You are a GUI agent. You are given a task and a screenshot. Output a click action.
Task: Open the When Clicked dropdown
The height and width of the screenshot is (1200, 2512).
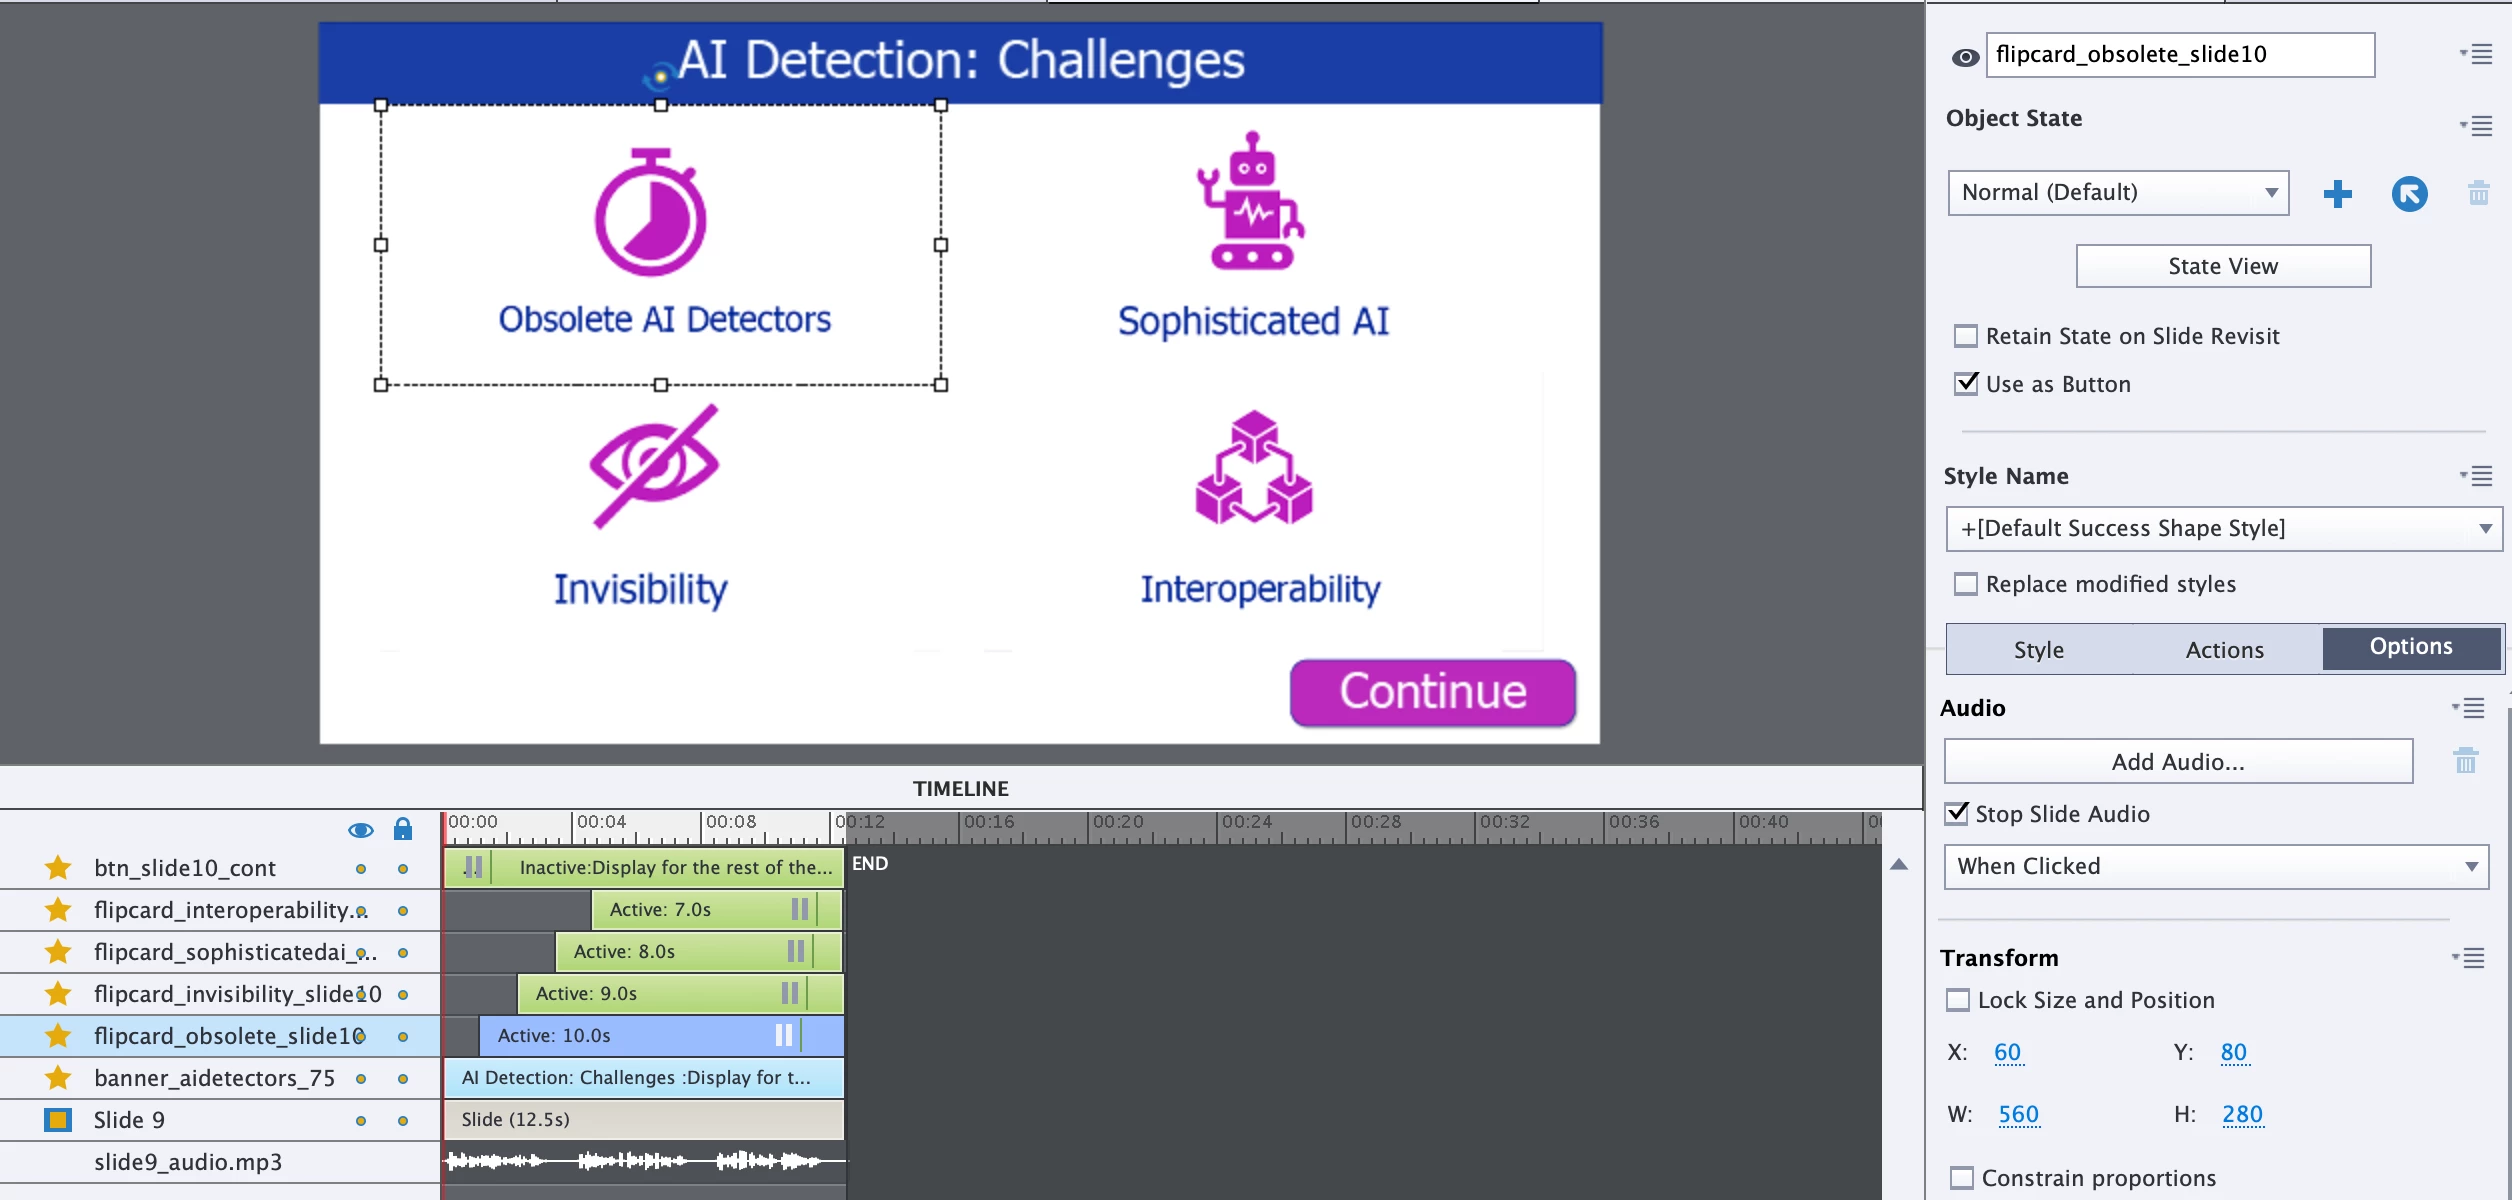(2215, 866)
